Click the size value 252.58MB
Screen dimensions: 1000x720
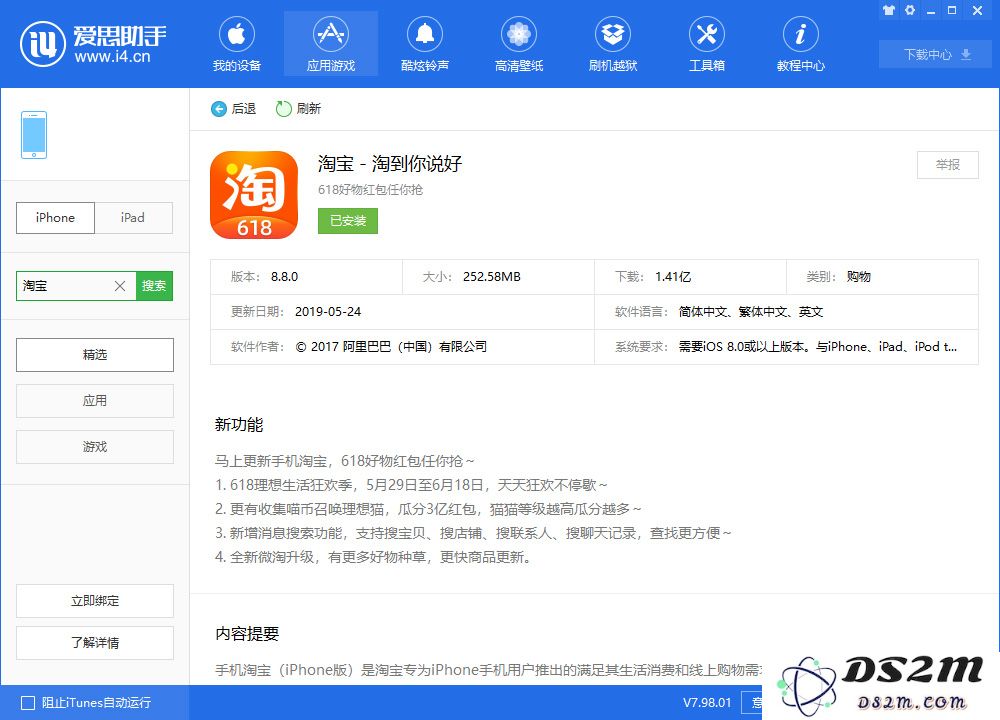(492, 277)
